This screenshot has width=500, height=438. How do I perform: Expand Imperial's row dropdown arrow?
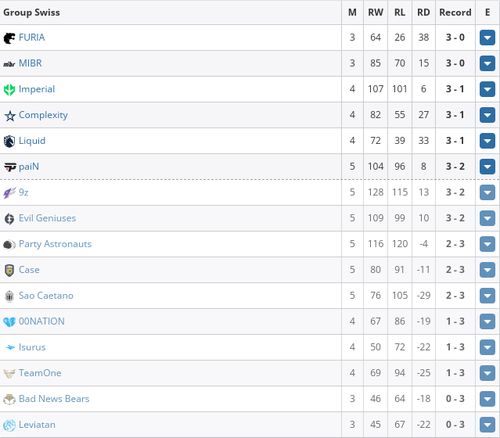(x=487, y=89)
